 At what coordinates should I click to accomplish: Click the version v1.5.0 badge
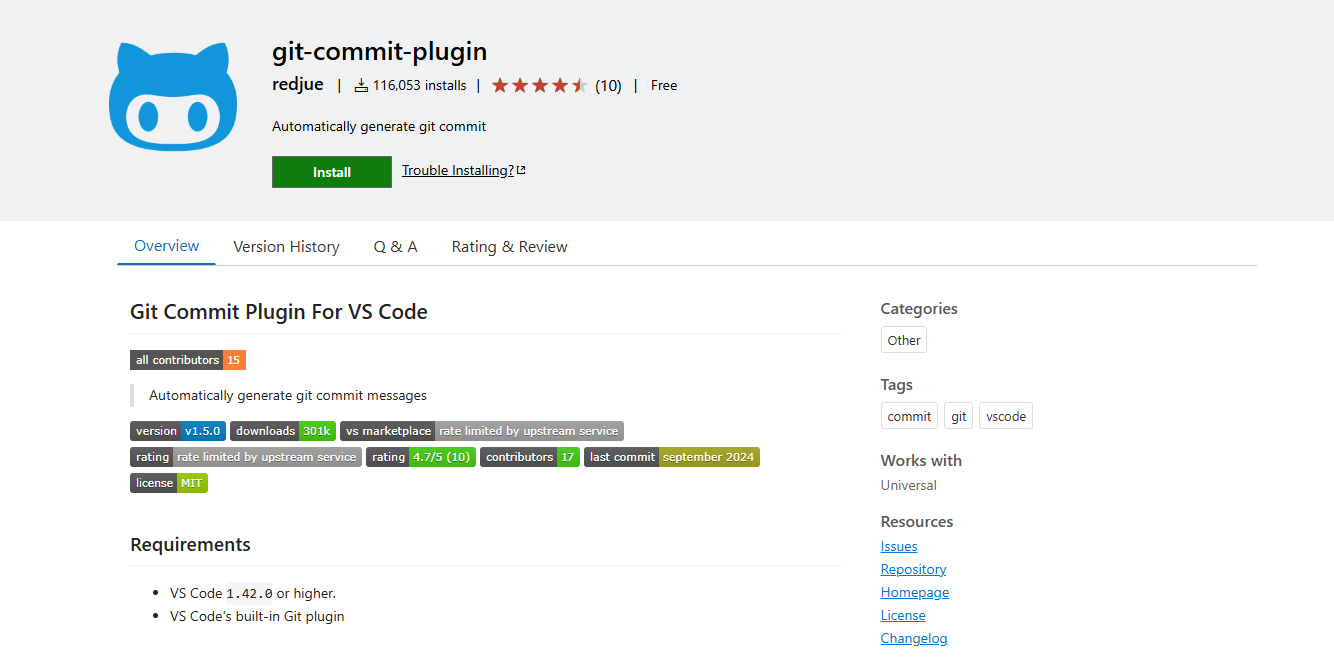tap(178, 431)
